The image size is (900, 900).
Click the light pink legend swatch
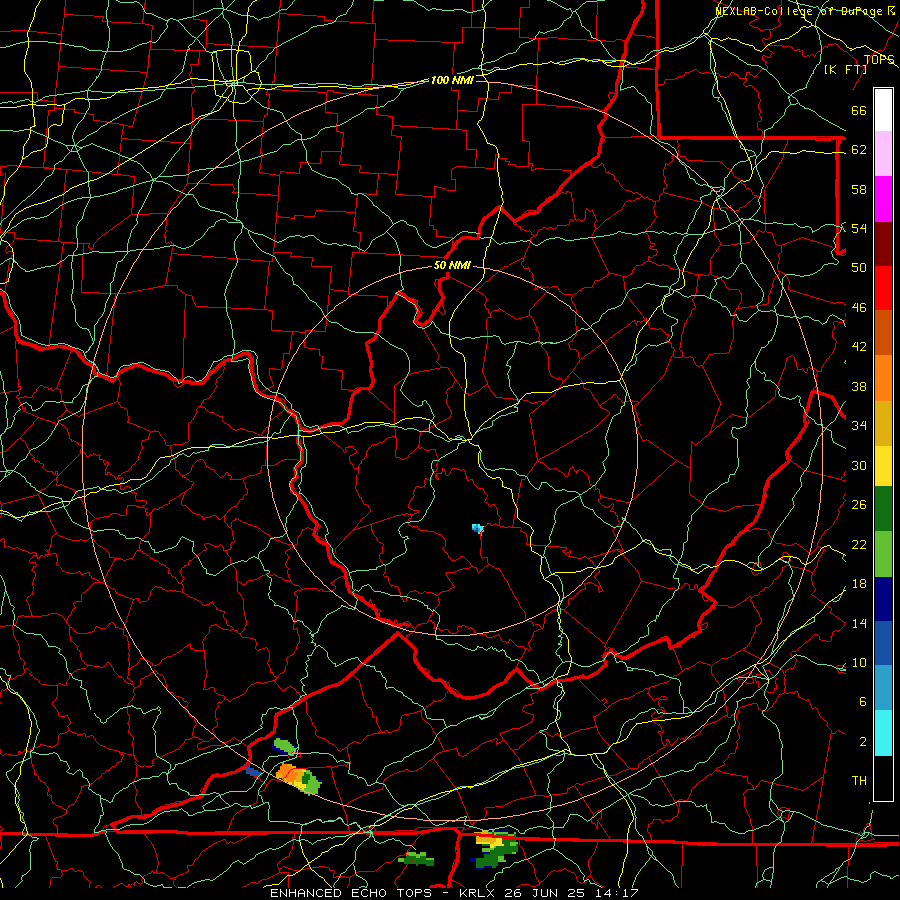point(883,153)
